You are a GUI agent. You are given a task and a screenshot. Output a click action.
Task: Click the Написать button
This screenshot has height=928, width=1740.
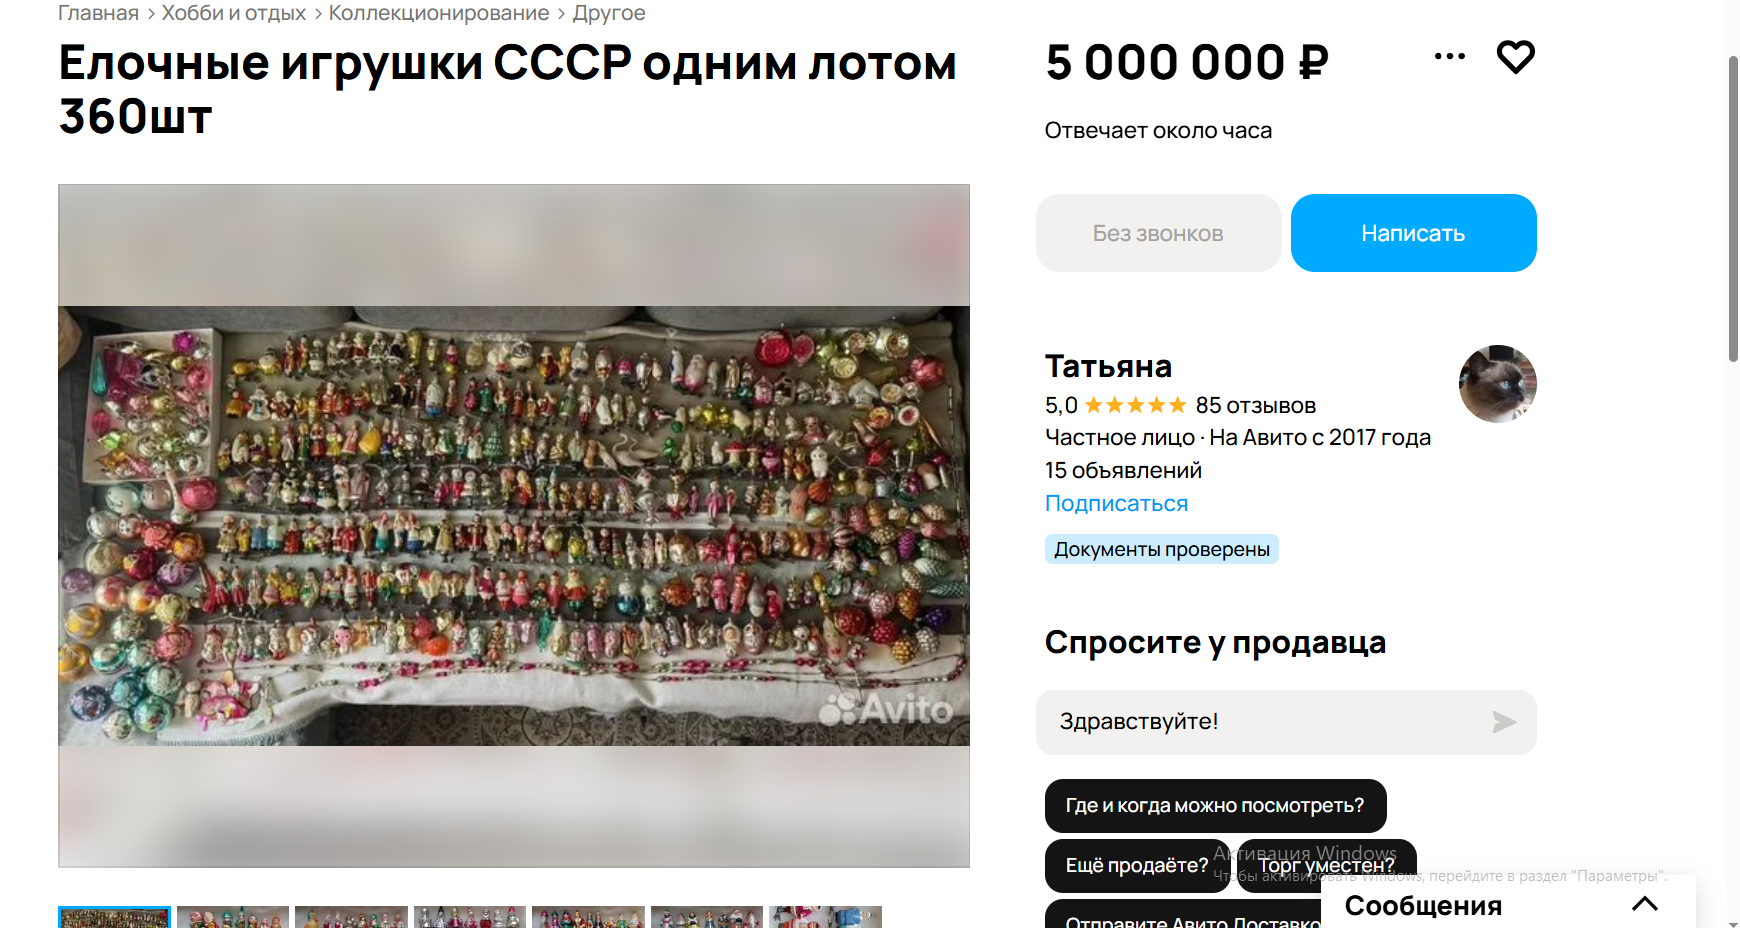click(x=1413, y=233)
